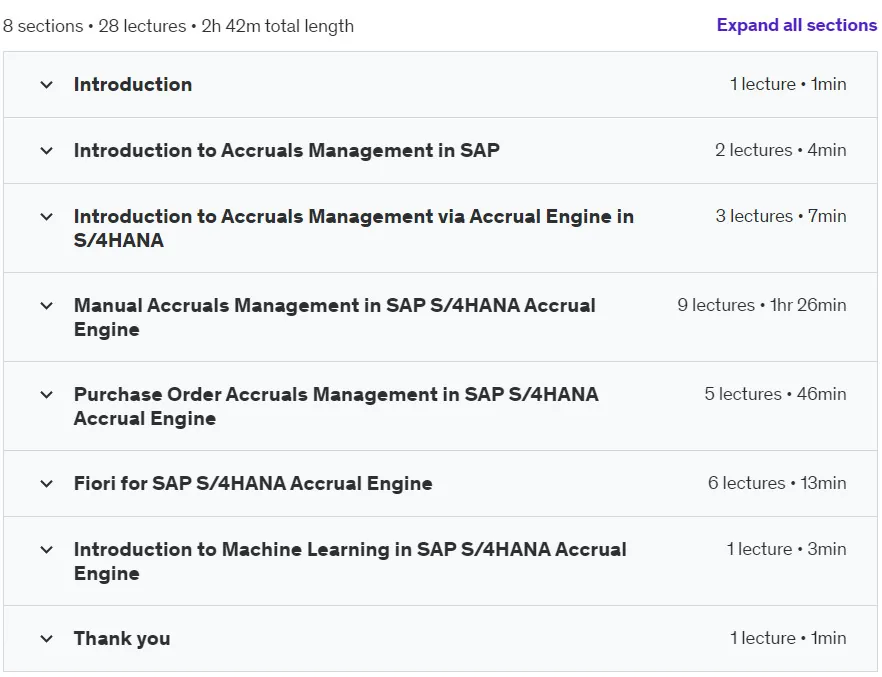This screenshot has width=882, height=677.
Task: Click the 6 lectures 13min label
Action: pos(777,482)
